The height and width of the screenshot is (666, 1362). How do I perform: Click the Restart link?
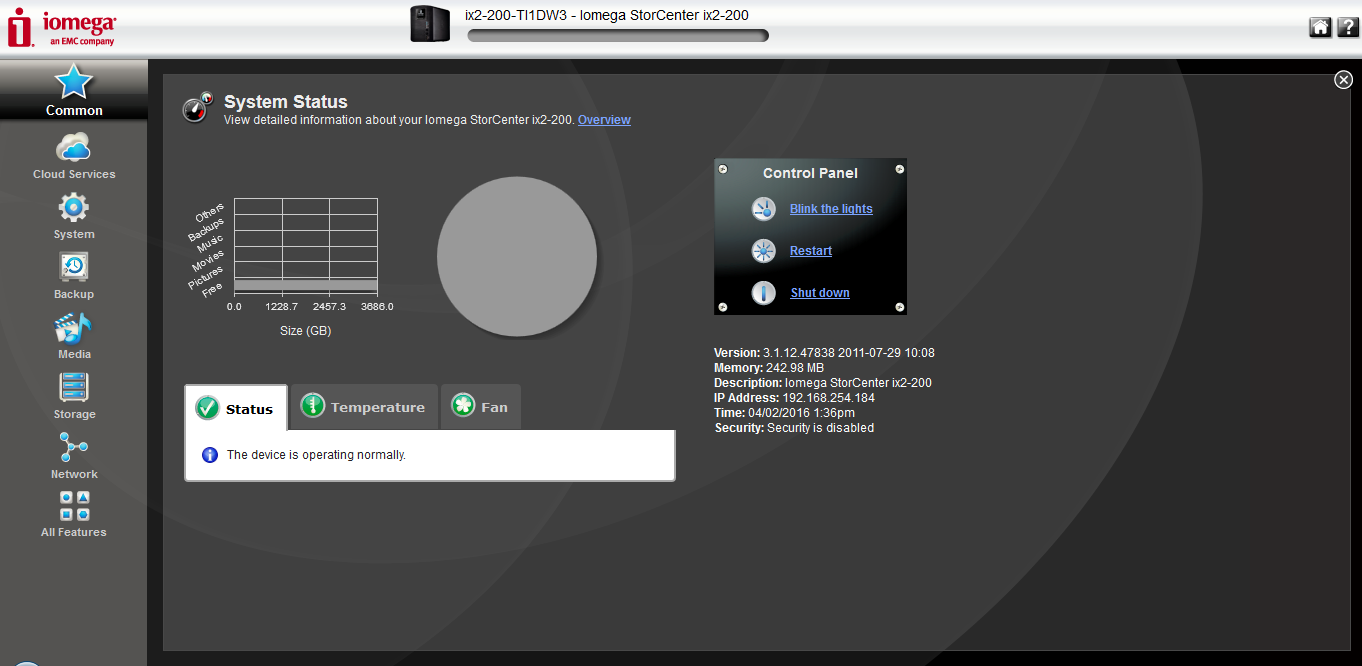[x=811, y=251]
